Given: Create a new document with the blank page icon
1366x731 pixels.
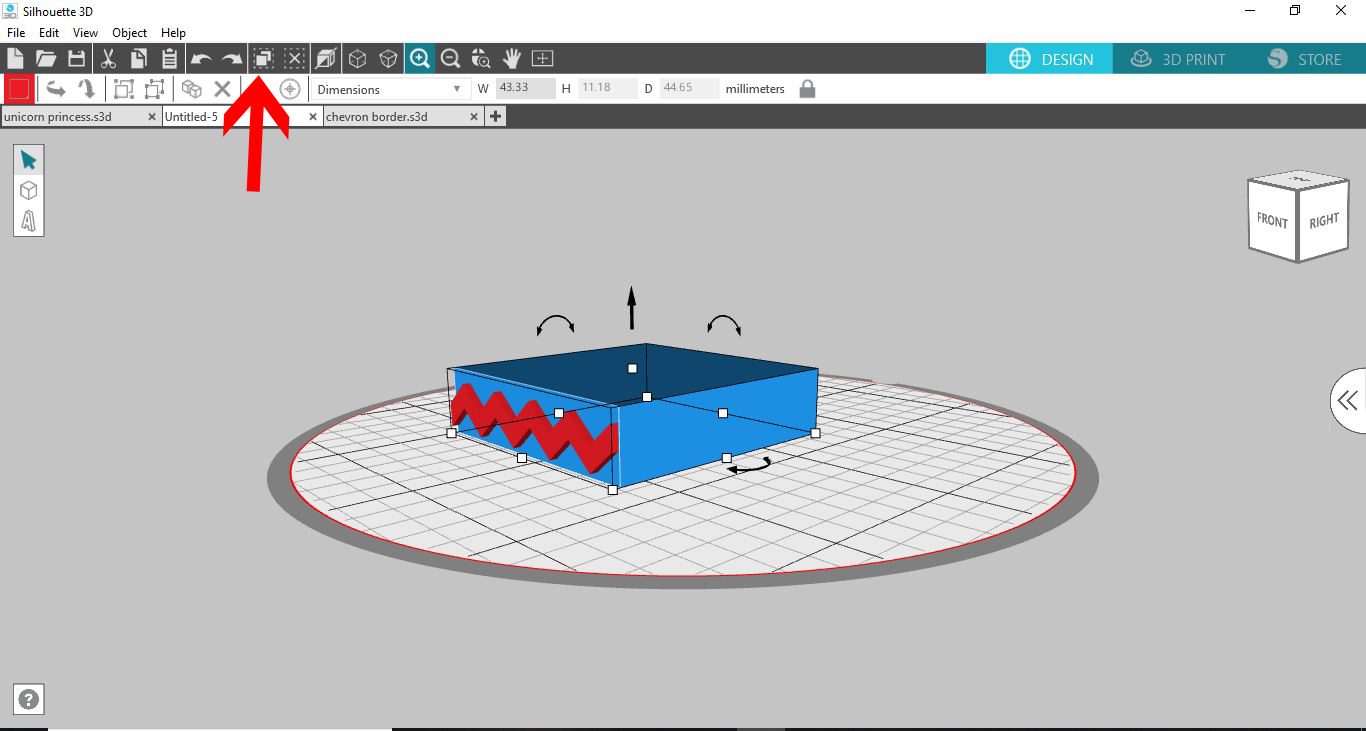Looking at the screenshot, I should [16, 59].
